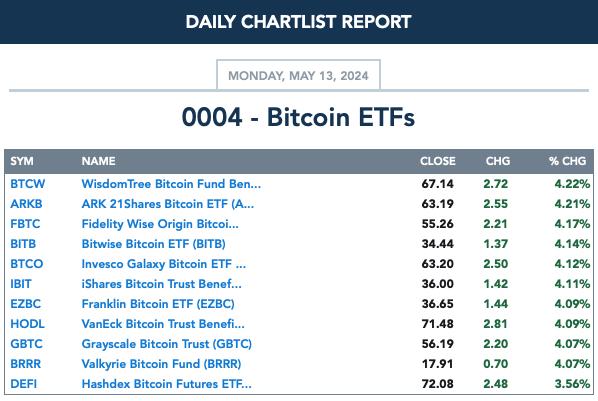Open Invesco Galaxy Bitcoin ETF link

[164, 264]
